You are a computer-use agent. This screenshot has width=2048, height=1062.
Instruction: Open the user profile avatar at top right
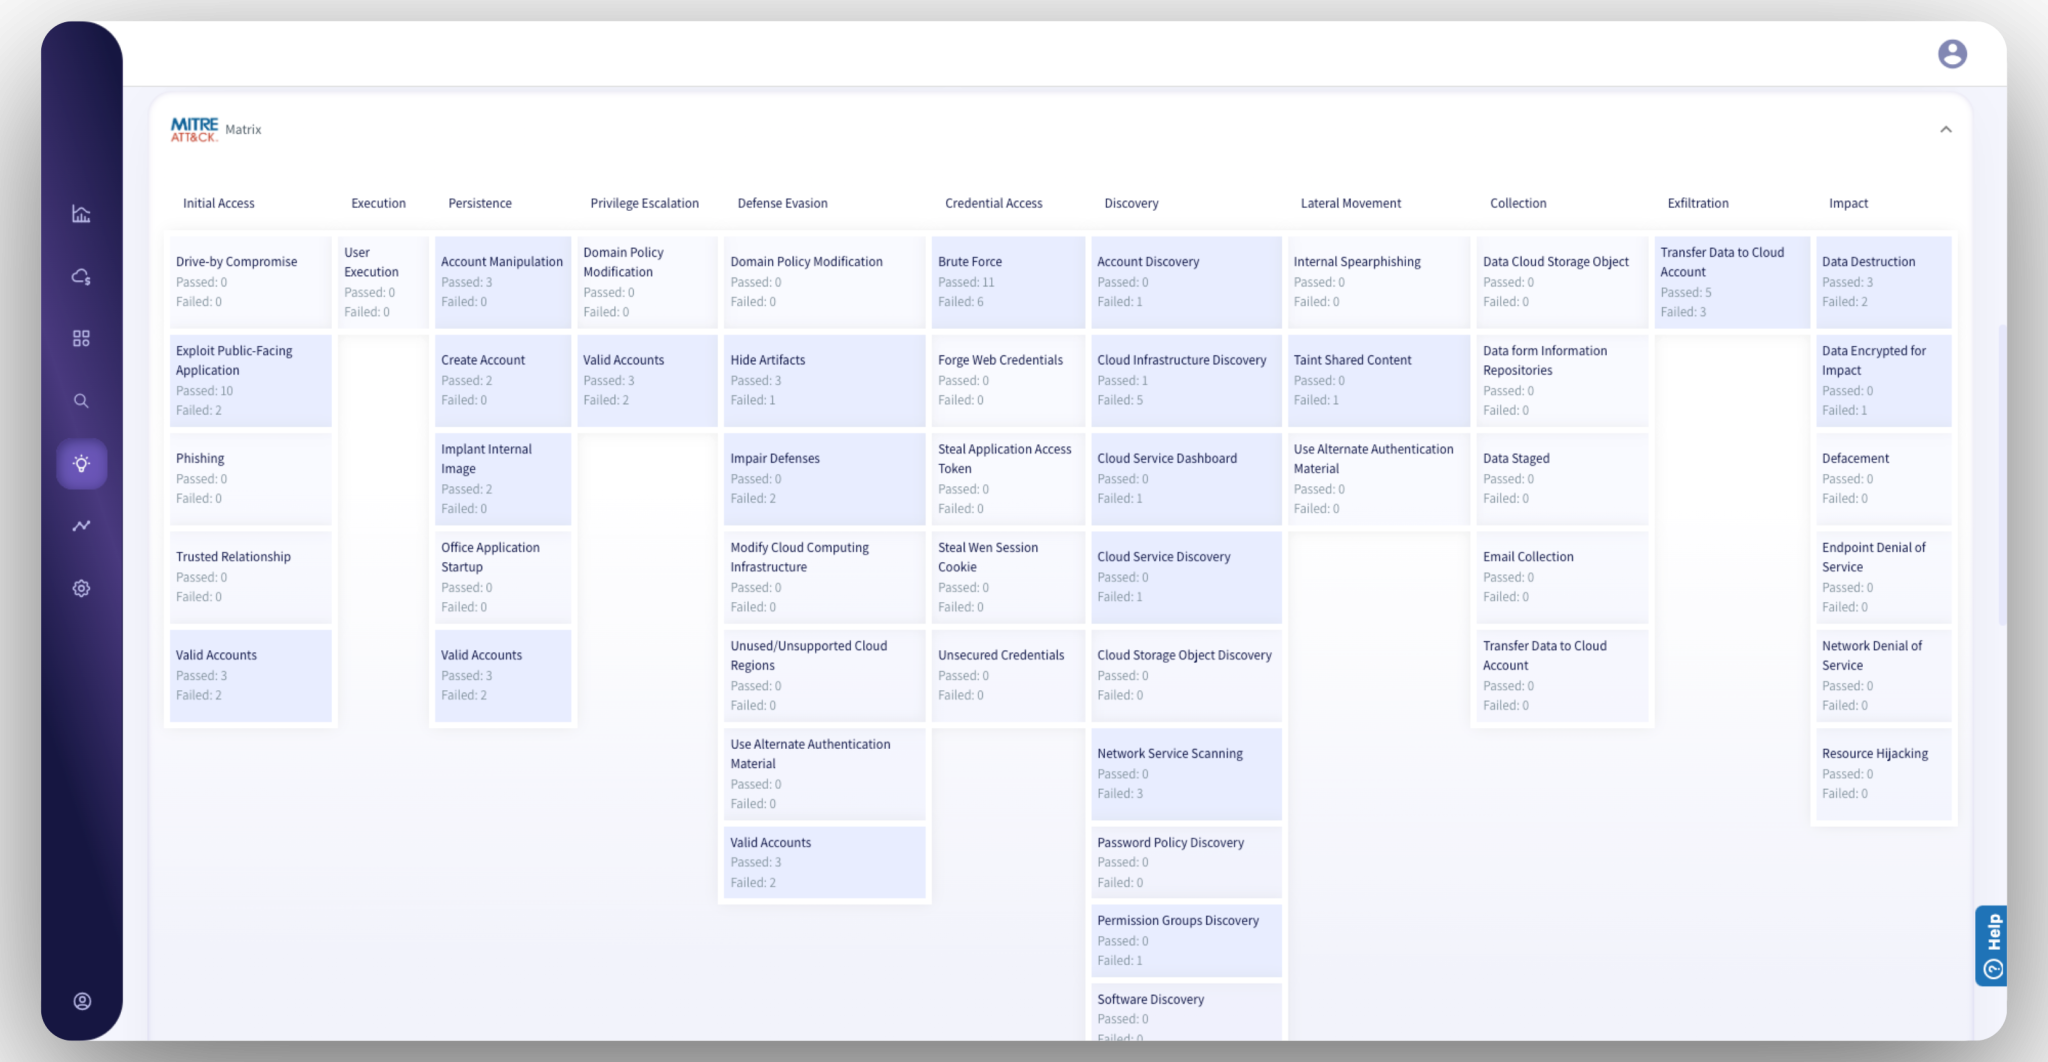point(1952,54)
